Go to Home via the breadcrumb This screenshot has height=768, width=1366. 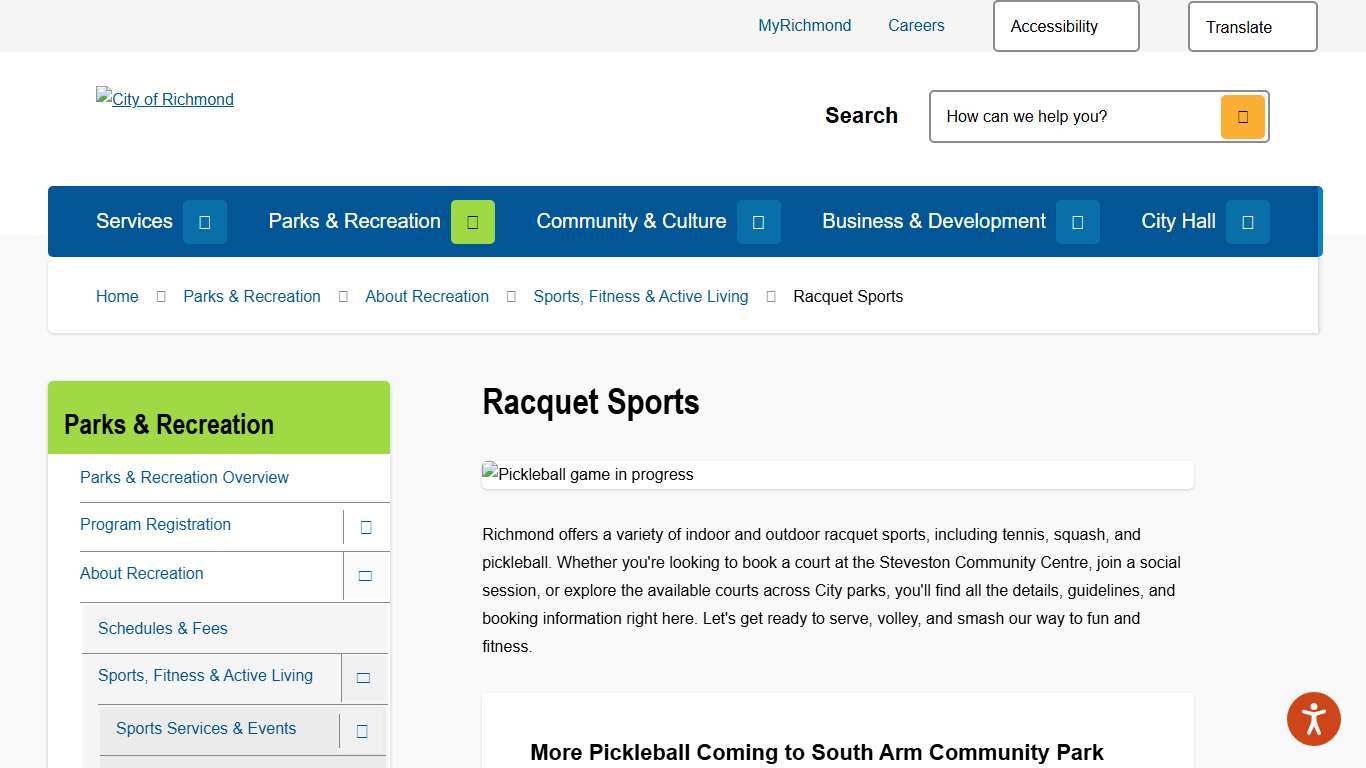pyautogui.click(x=117, y=296)
